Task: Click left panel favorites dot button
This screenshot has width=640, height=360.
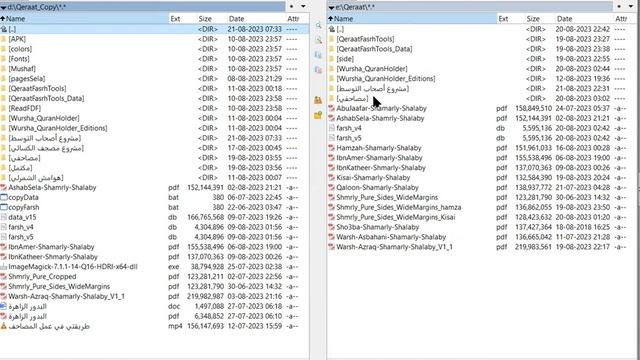Action: pyautogui.click(x=291, y=7)
